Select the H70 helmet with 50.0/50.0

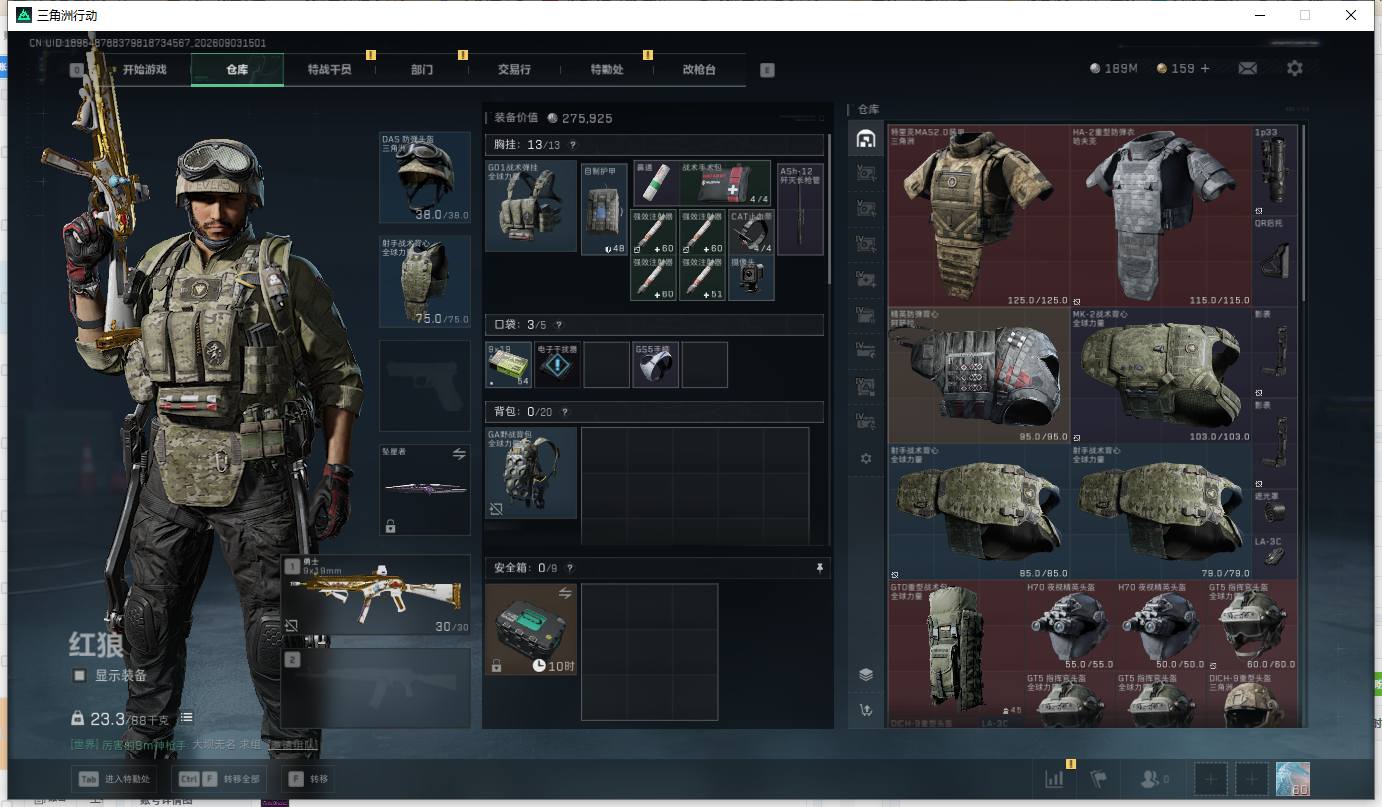[1161, 626]
